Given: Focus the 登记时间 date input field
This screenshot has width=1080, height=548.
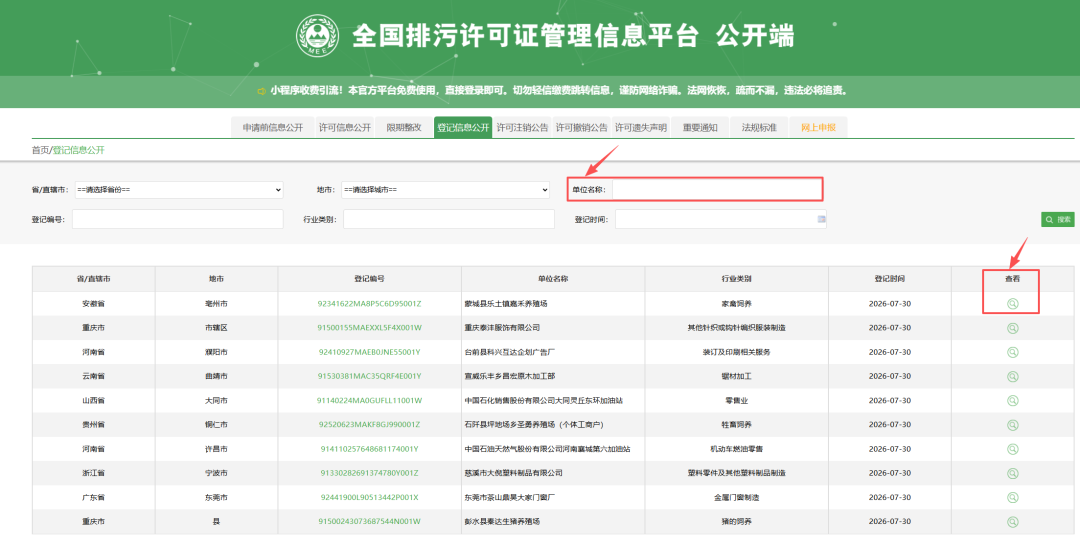Looking at the screenshot, I should pyautogui.click(x=720, y=219).
